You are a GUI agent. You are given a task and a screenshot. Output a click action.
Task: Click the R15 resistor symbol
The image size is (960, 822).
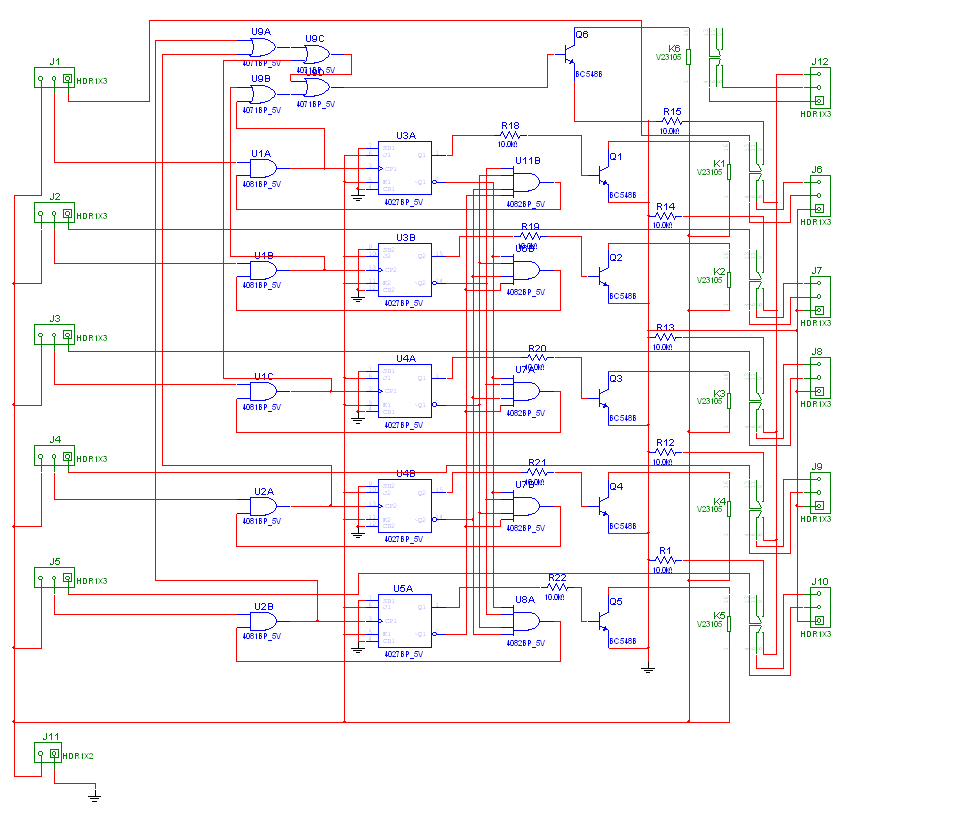(x=670, y=121)
